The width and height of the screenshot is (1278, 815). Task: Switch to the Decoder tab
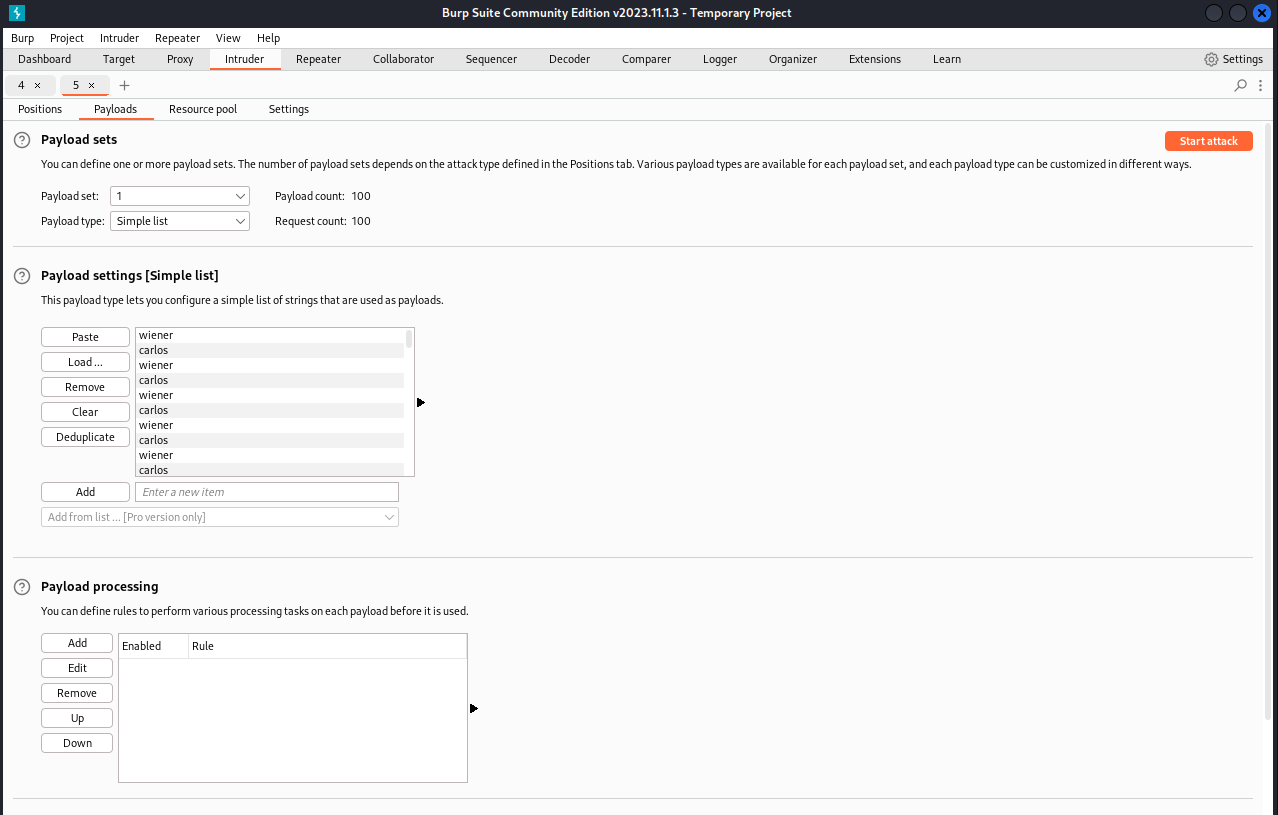(x=569, y=59)
